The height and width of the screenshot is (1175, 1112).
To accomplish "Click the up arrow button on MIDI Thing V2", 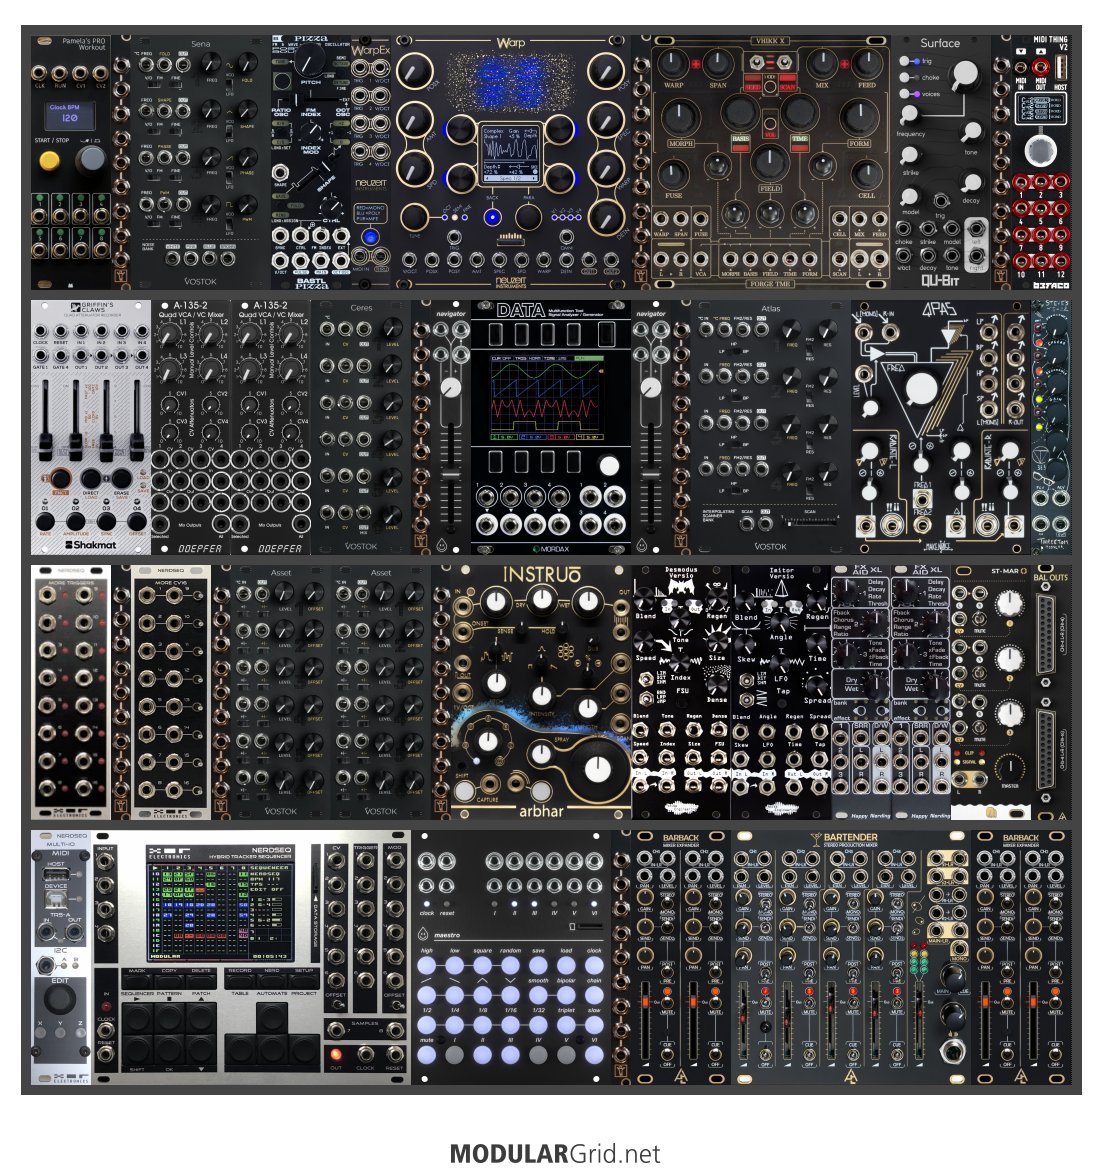I will (1041, 51).
